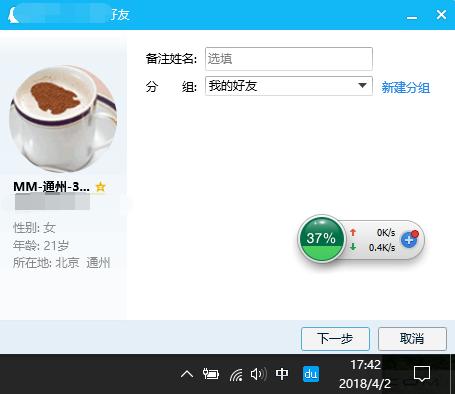The width and height of the screenshot is (455, 394).
Task: Close the add friend window
Action: coord(441,15)
